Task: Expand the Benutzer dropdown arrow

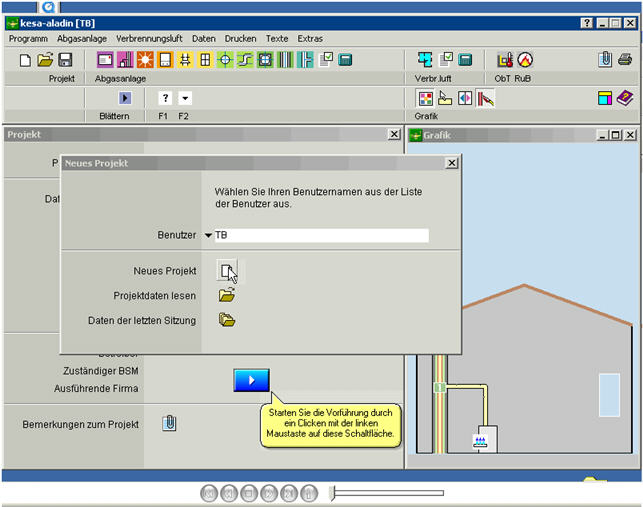Action: coord(208,236)
